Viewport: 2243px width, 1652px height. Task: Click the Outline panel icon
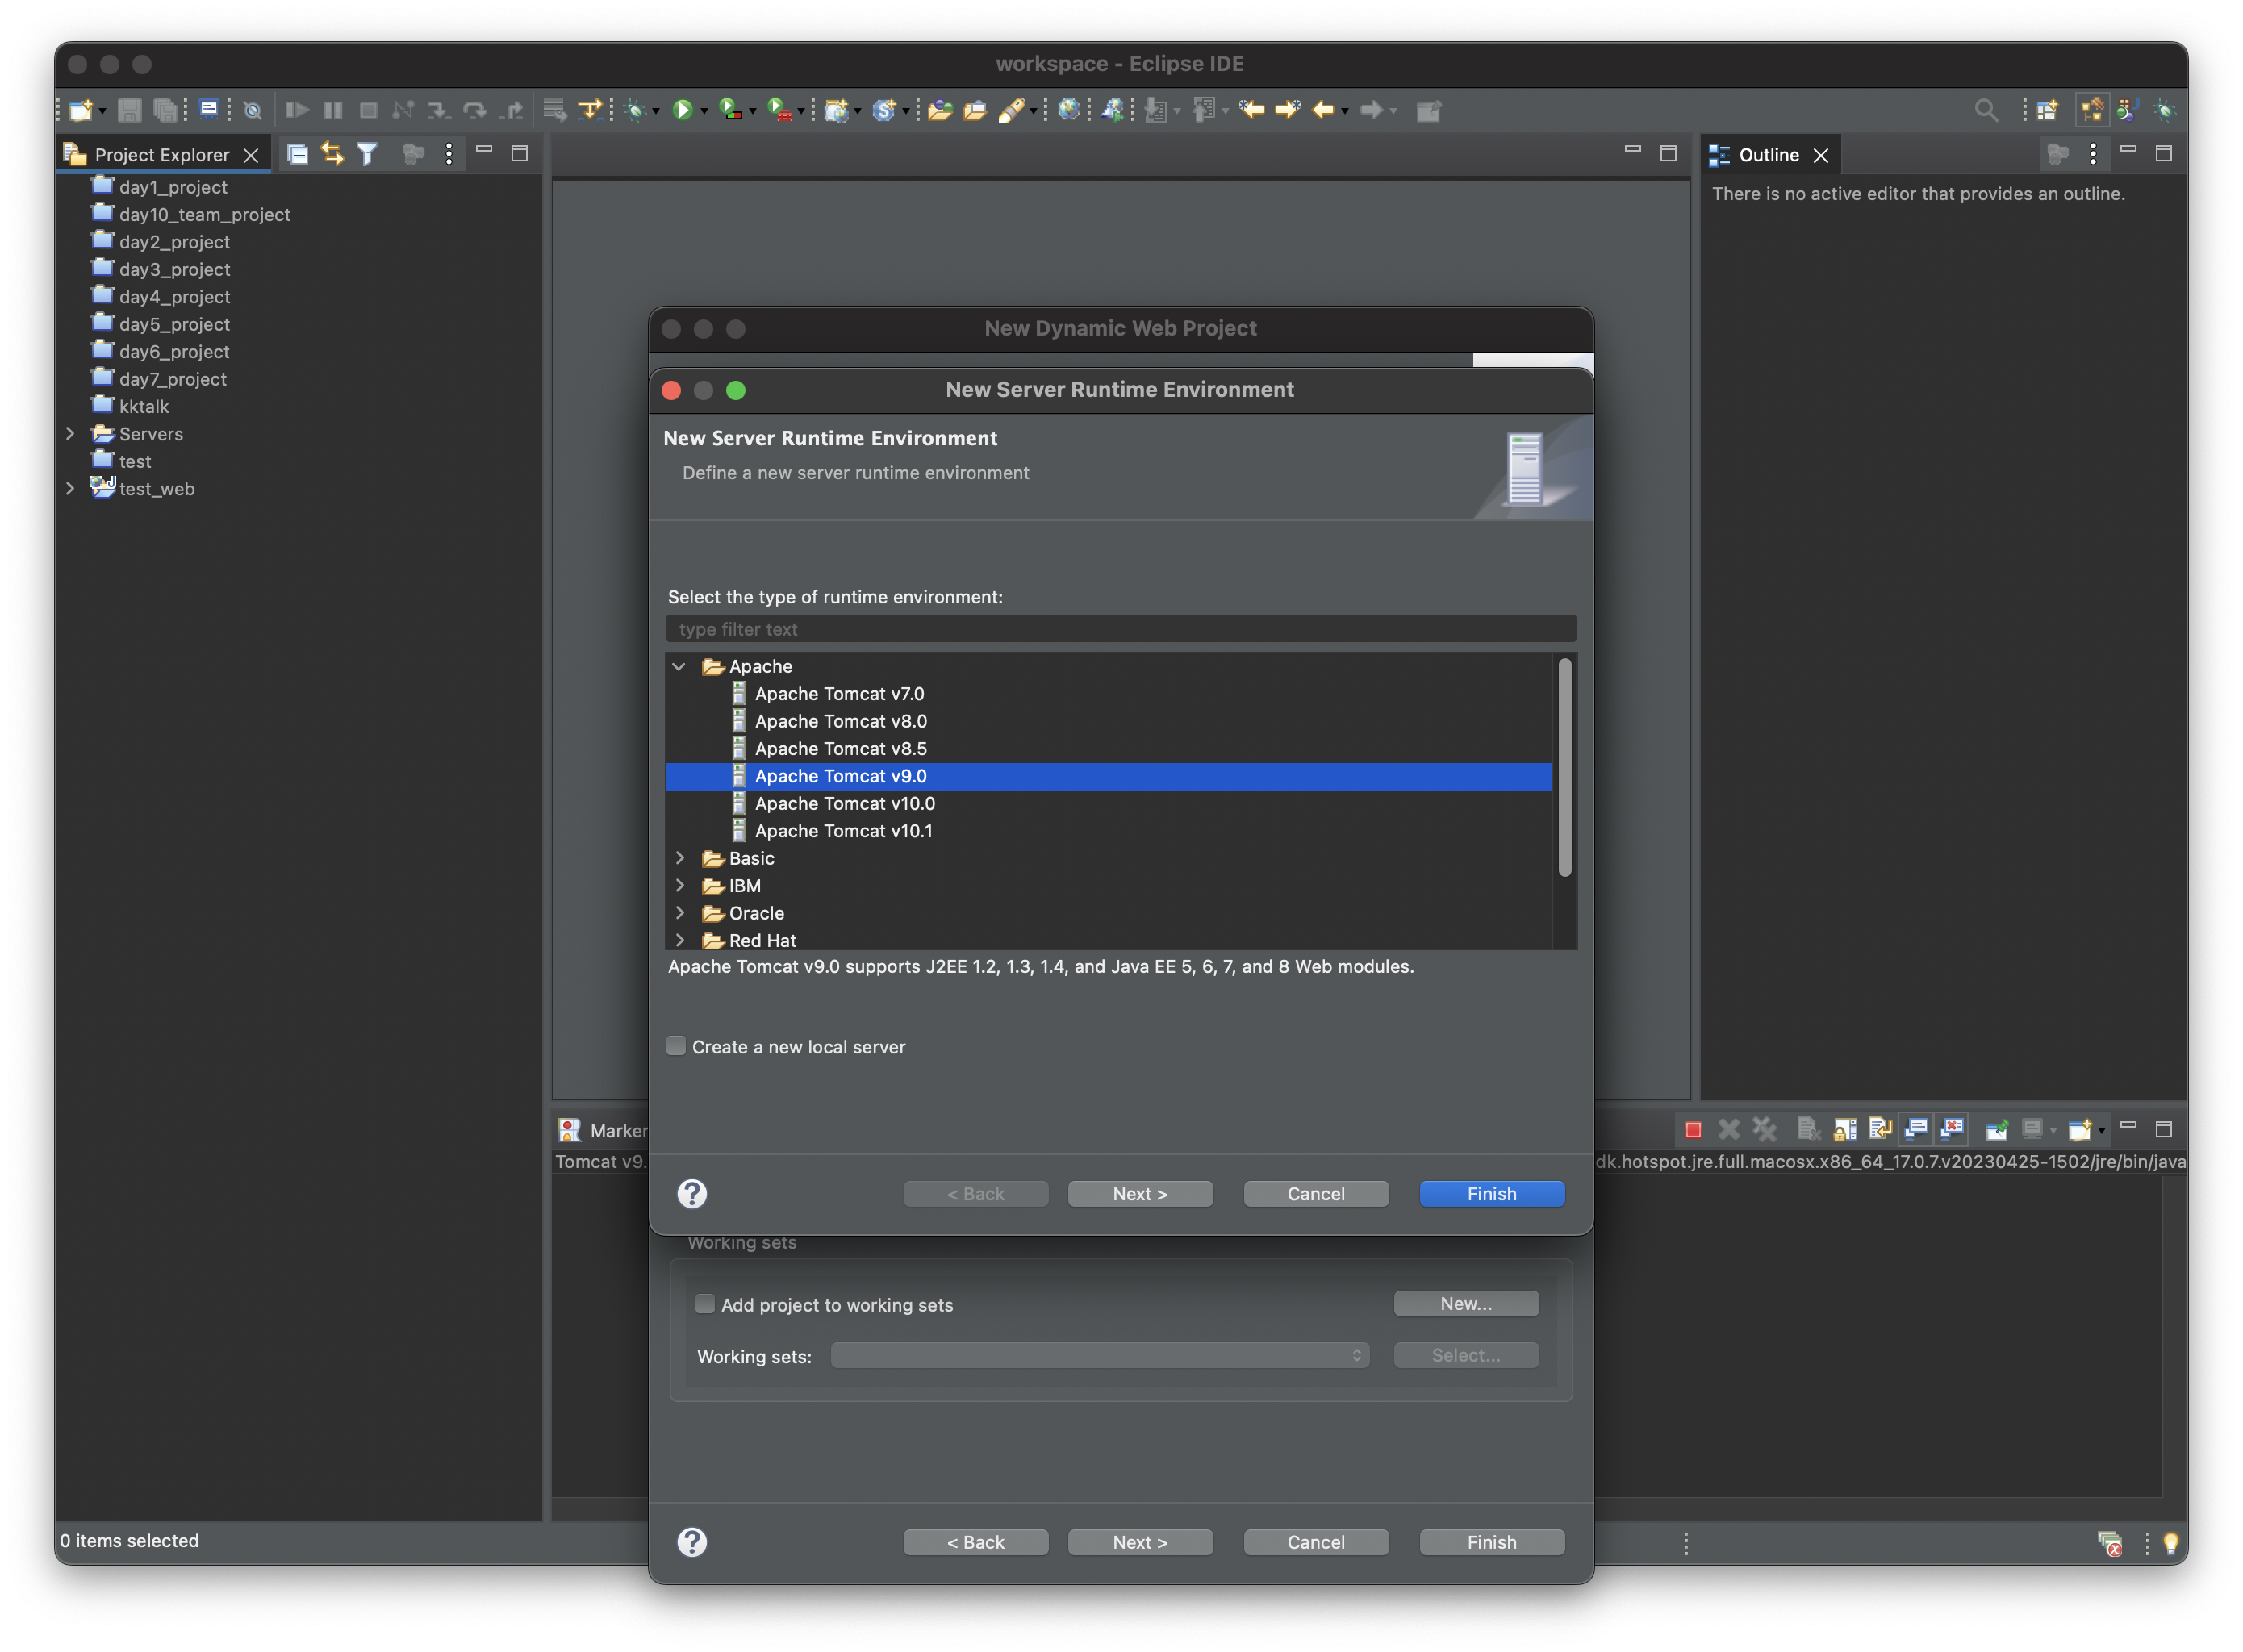[x=1723, y=155]
